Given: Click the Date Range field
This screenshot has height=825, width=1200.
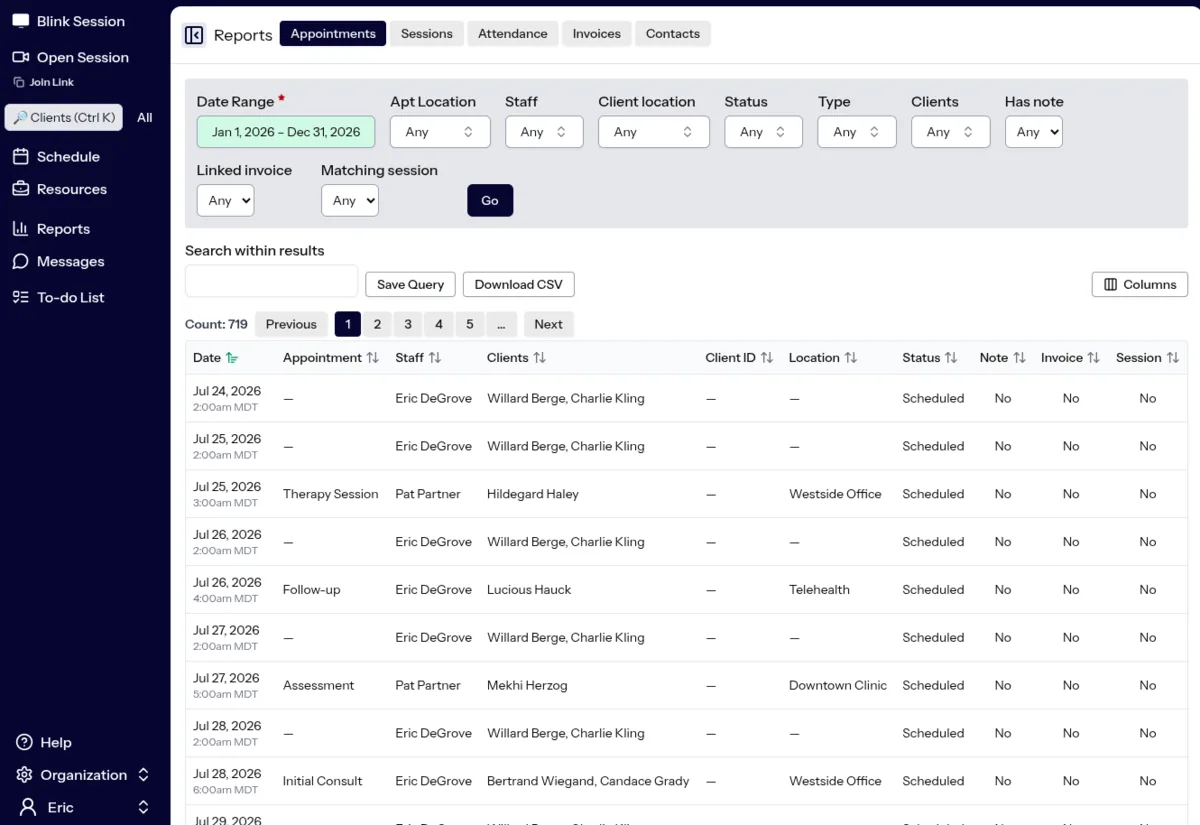Looking at the screenshot, I should (286, 132).
